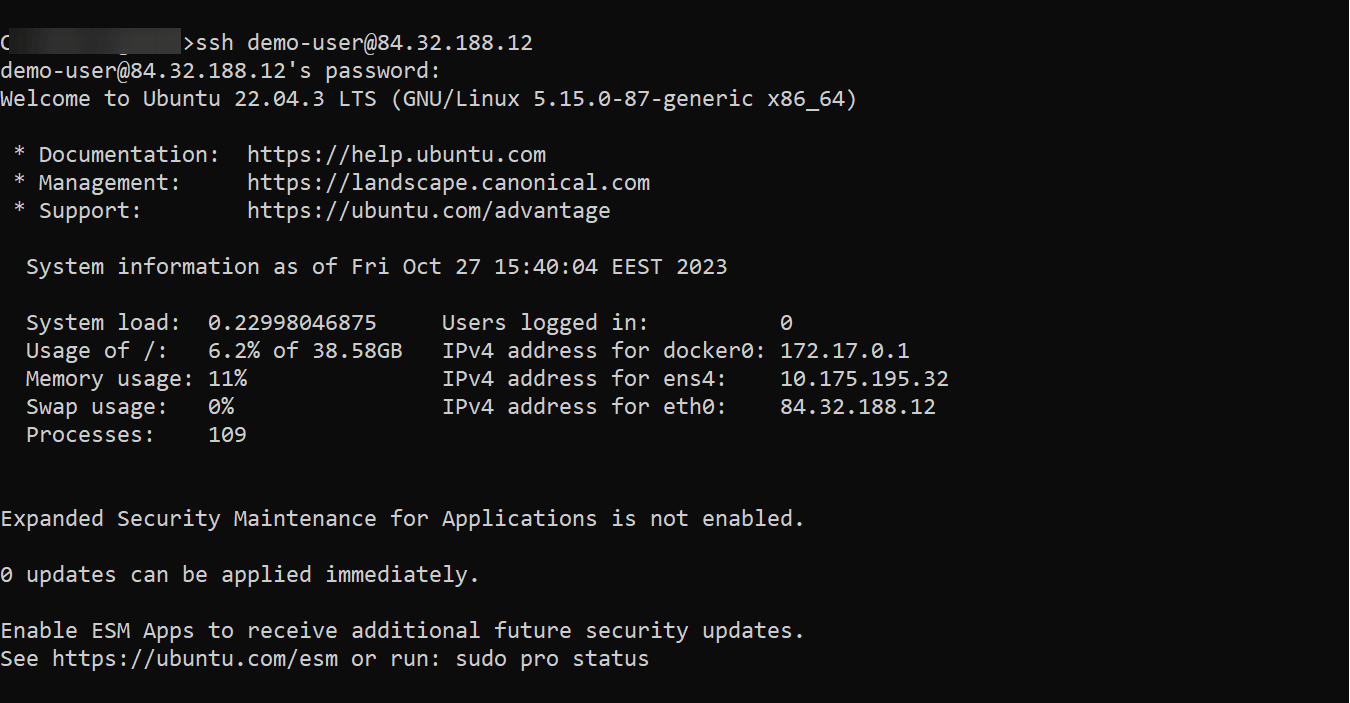
Task: Click the system load value 0.22998046875
Action: [292, 323]
